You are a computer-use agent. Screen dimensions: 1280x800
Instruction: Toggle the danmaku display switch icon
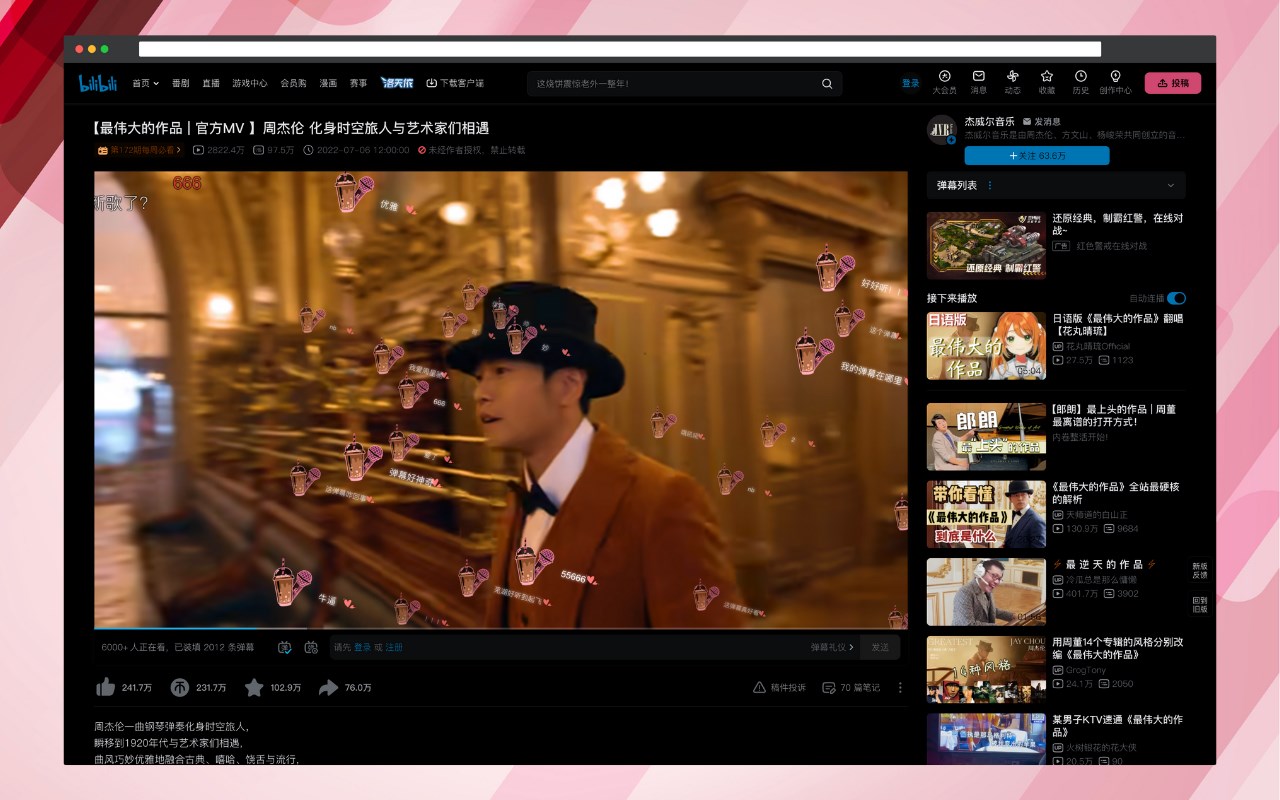(285, 647)
